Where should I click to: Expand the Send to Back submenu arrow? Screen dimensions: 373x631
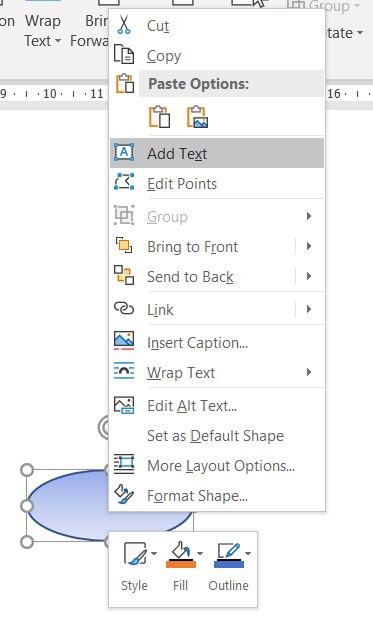[x=309, y=276]
